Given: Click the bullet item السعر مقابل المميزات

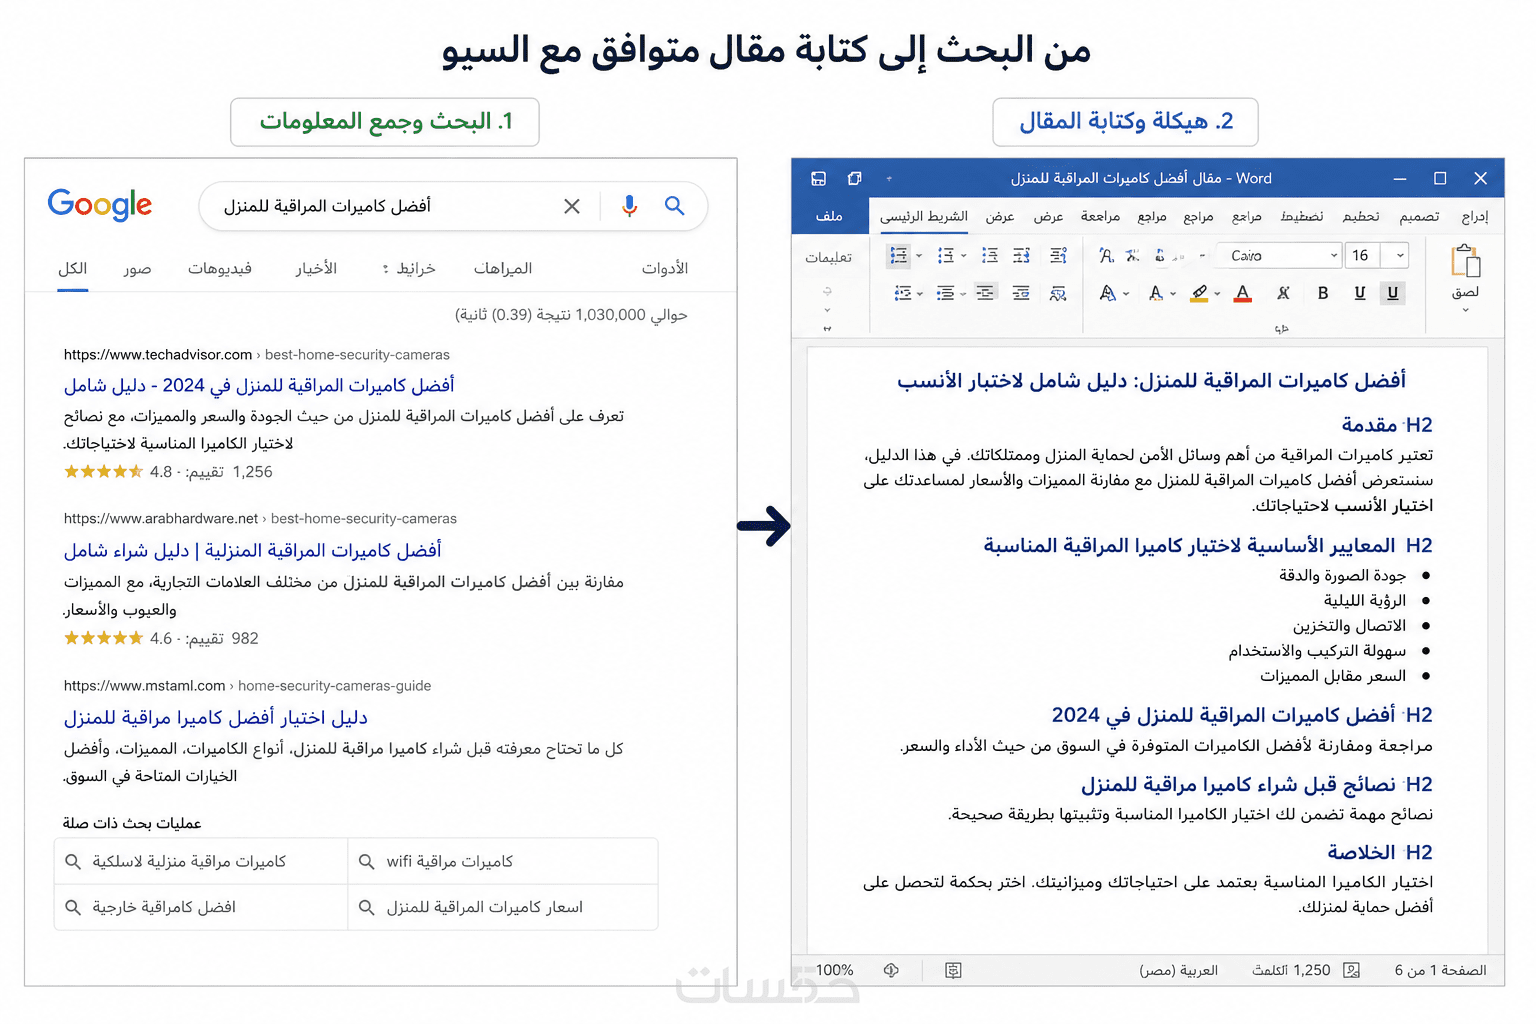Looking at the screenshot, I should [x=1333, y=677].
